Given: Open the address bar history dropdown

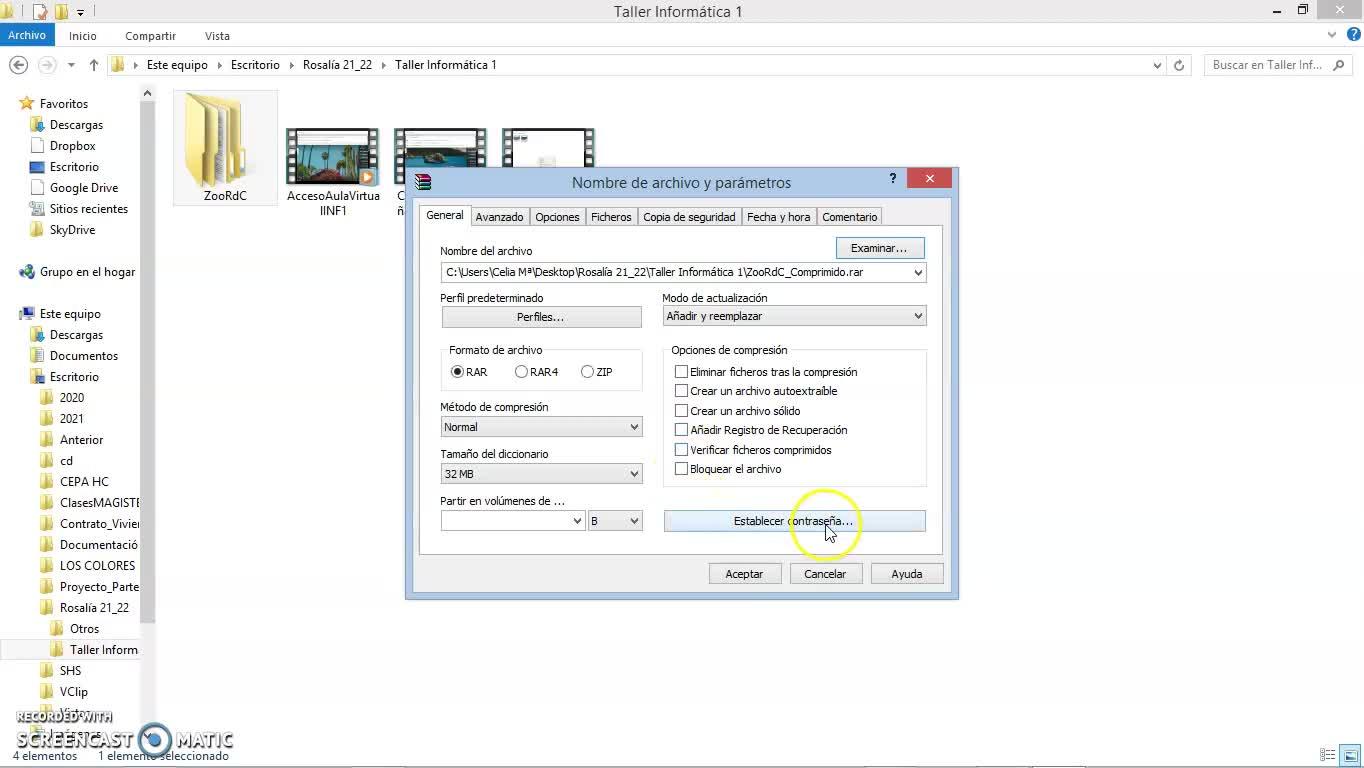Looking at the screenshot, I should tap(1157, 65).
